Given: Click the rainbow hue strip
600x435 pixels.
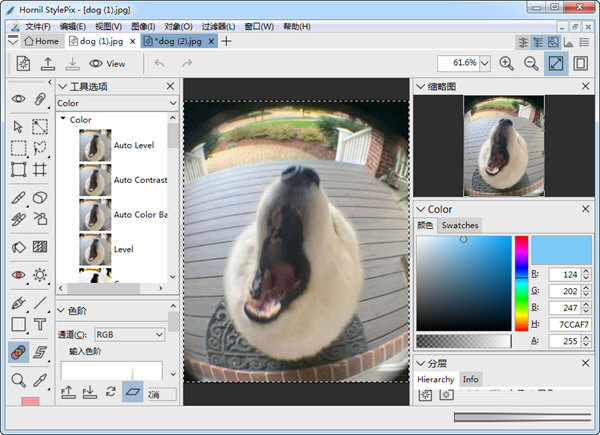Looking at the screenshot, I should [521, 283].
